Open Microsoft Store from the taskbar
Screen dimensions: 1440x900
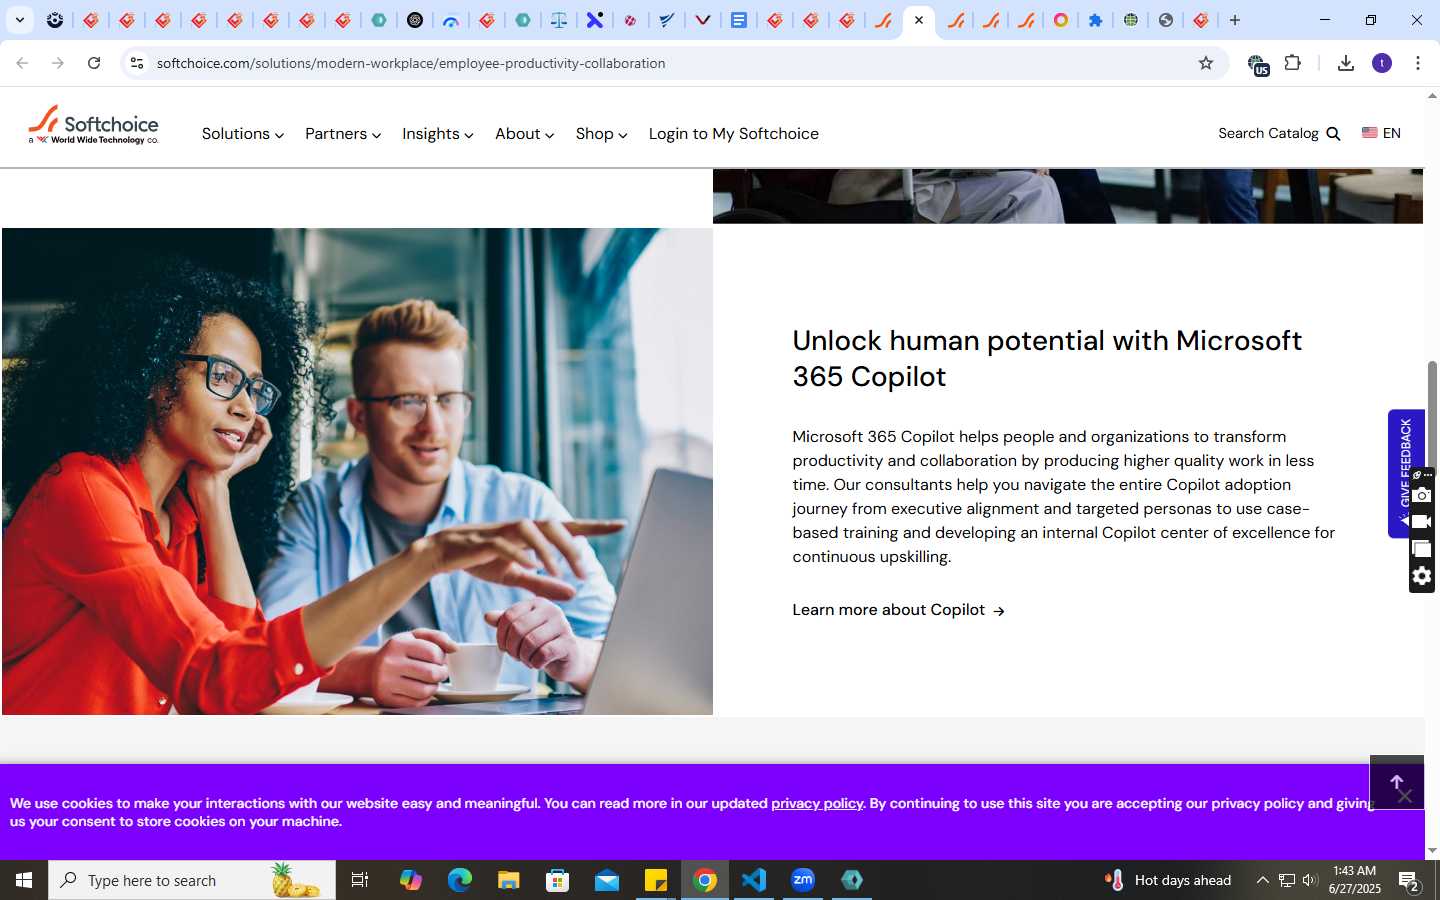(558, 880)
